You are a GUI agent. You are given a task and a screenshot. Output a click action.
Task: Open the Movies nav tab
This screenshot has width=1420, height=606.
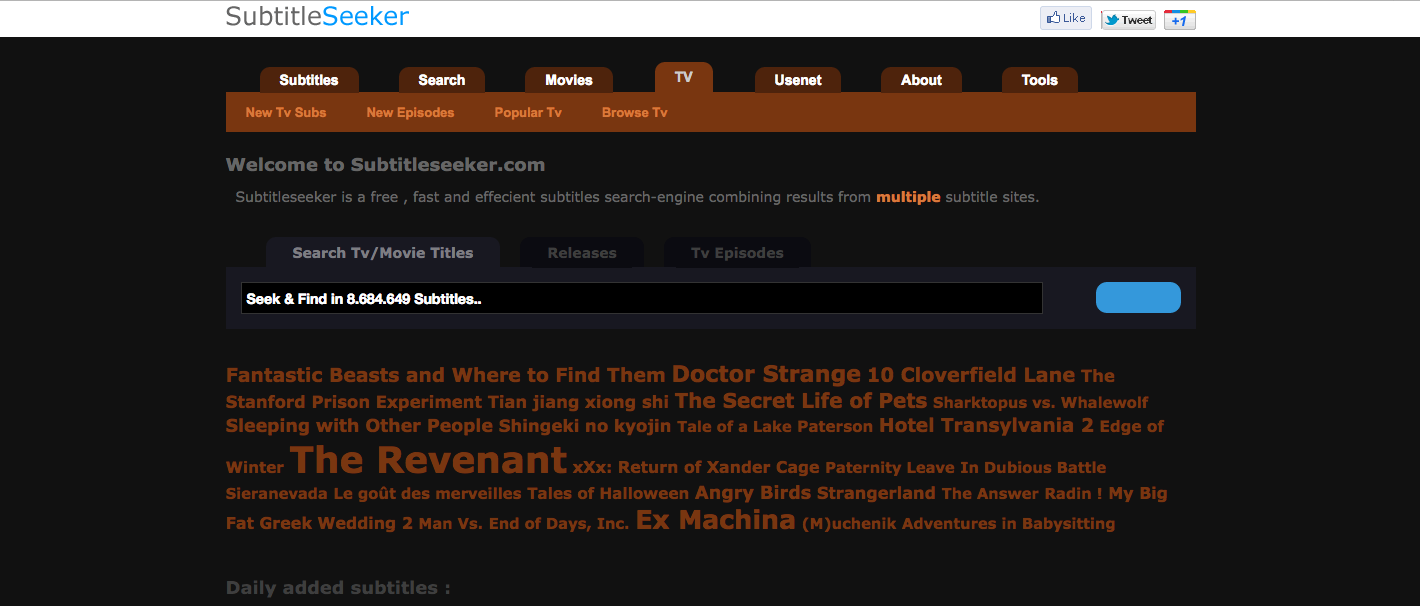tap(569, 80)
